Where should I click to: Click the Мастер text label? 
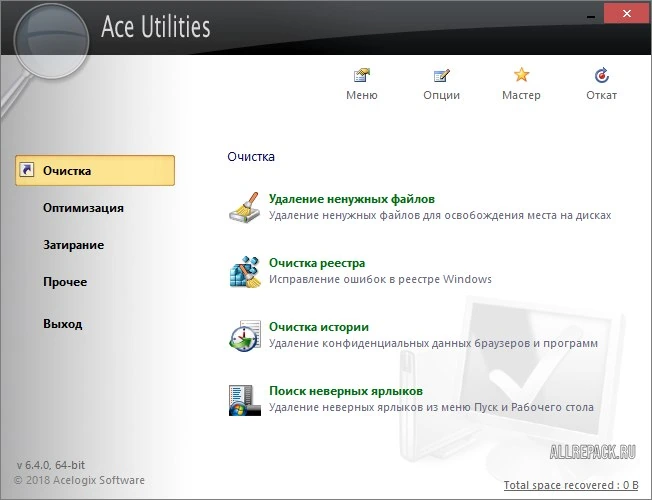click(x=521, y=95)
